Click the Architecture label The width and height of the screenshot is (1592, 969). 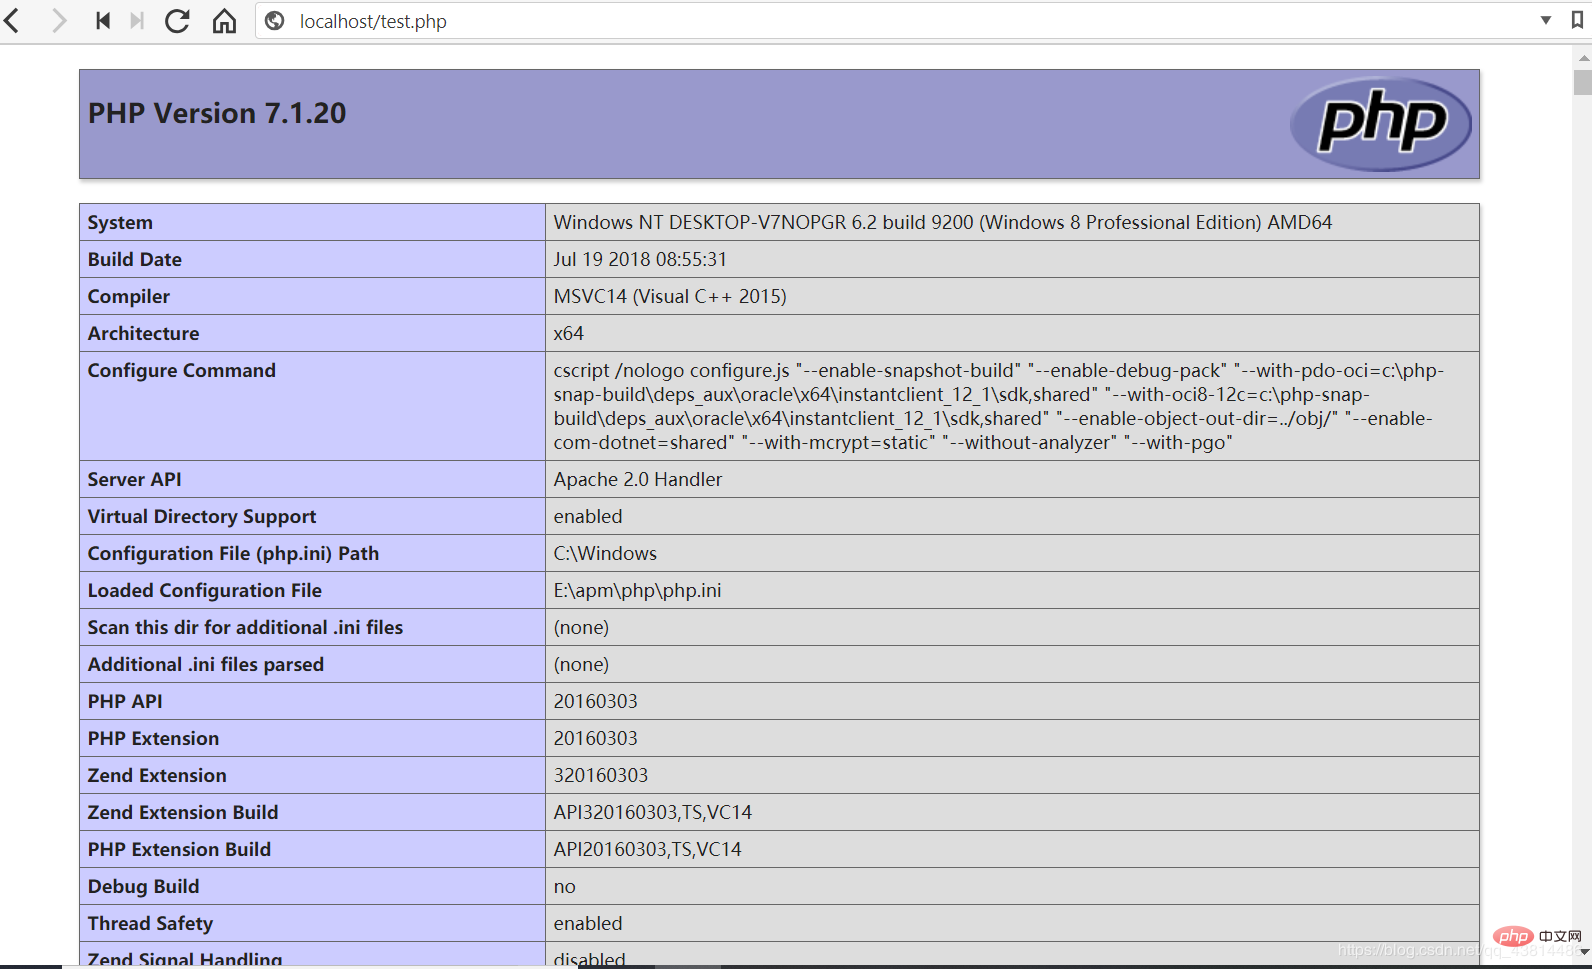point(143,333)
